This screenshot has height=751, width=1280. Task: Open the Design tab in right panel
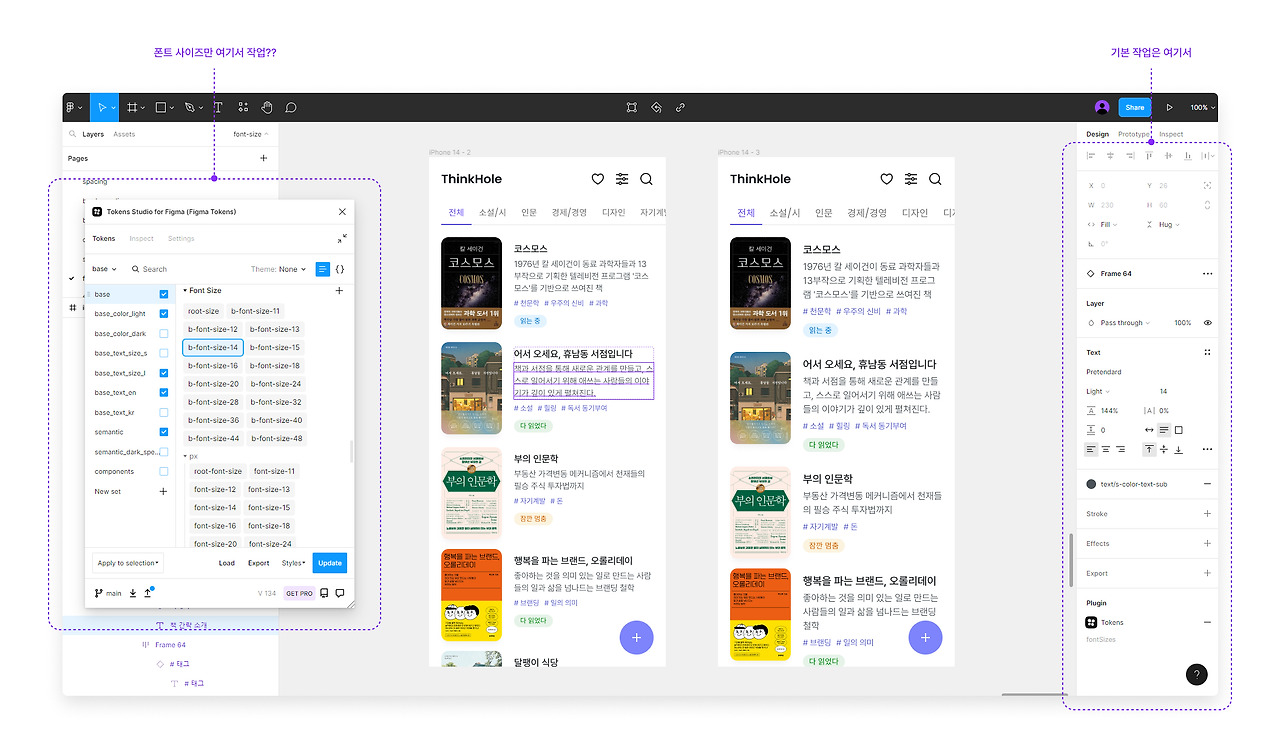click(1097, 134)
